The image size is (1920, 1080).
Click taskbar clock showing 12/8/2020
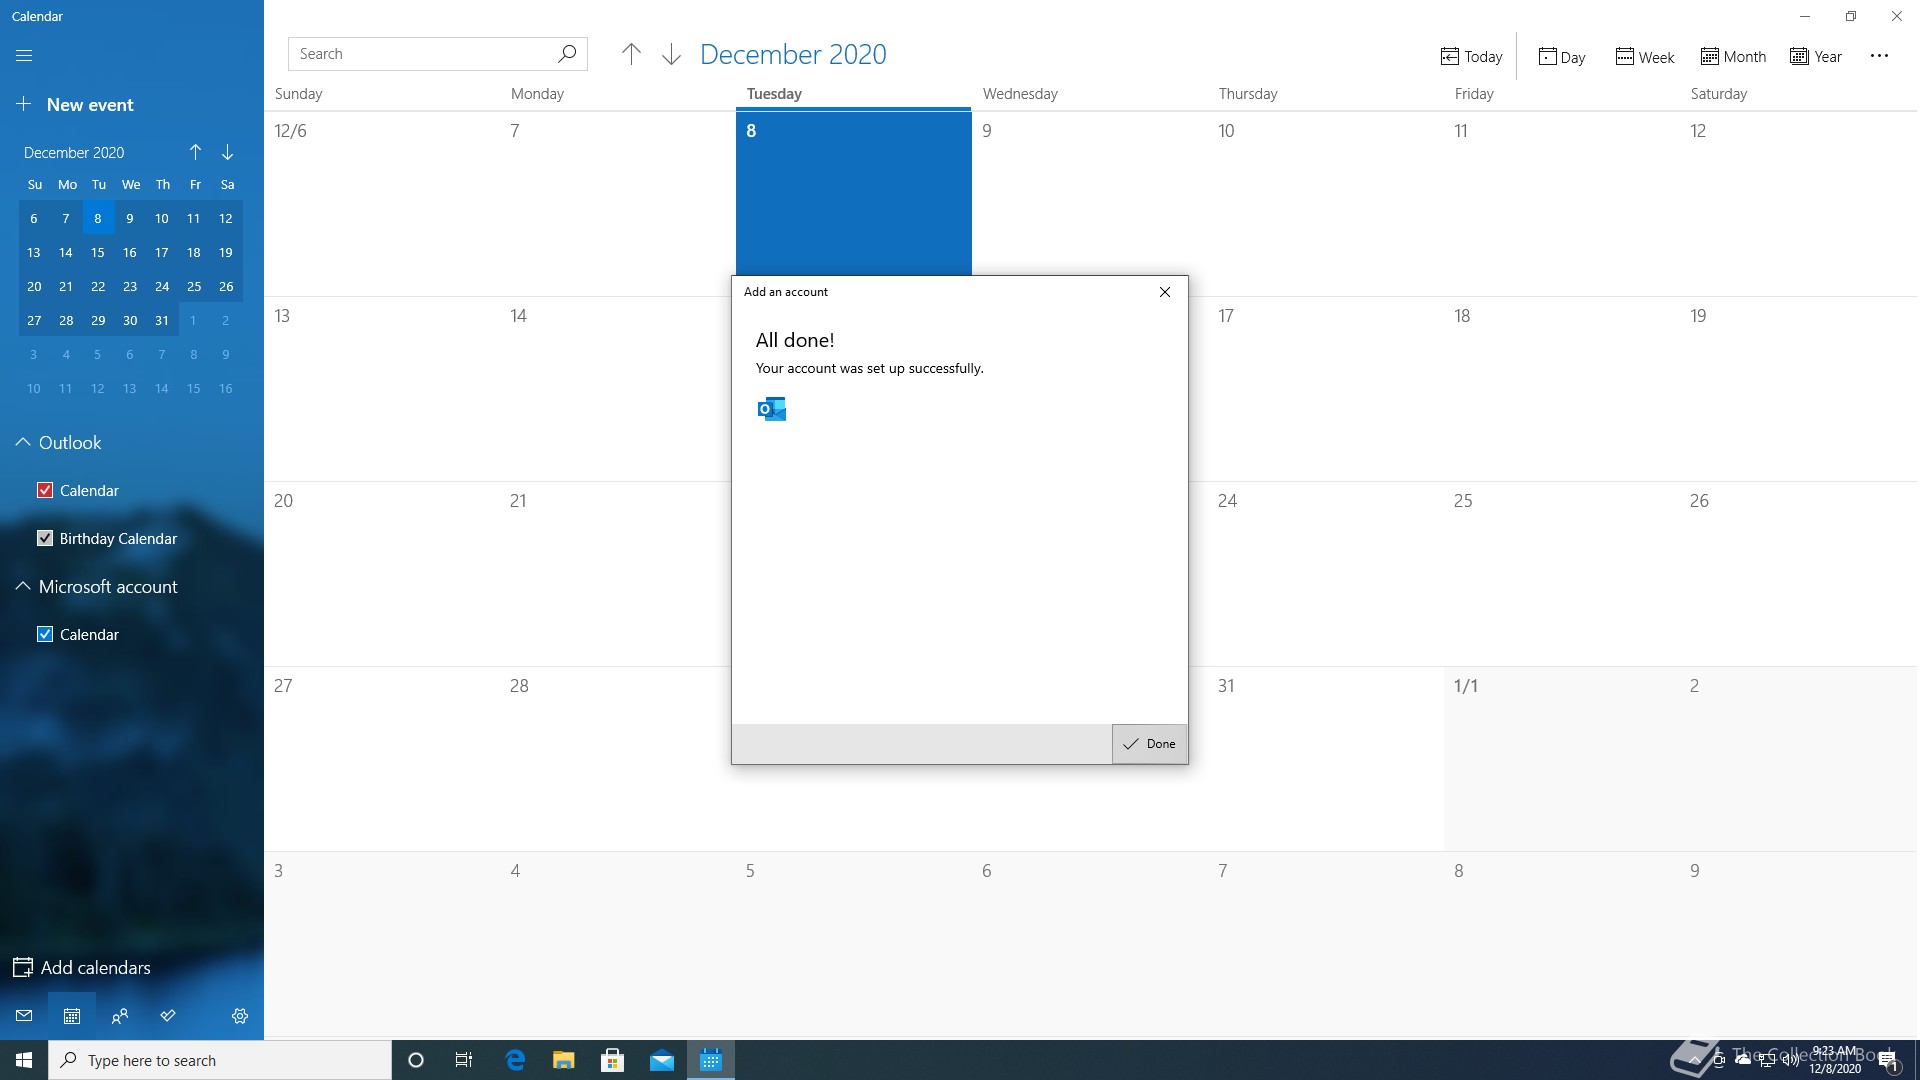click(1835, 1060)
